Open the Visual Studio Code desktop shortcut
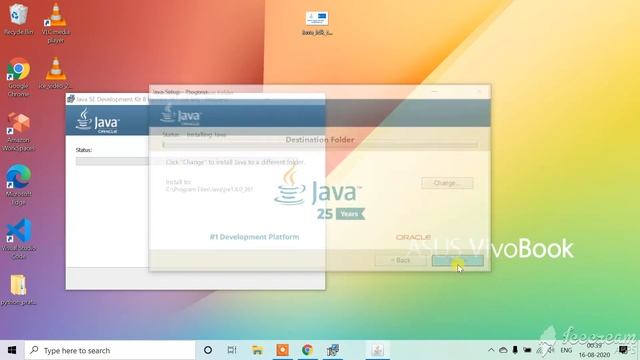 tap(18, 239)
